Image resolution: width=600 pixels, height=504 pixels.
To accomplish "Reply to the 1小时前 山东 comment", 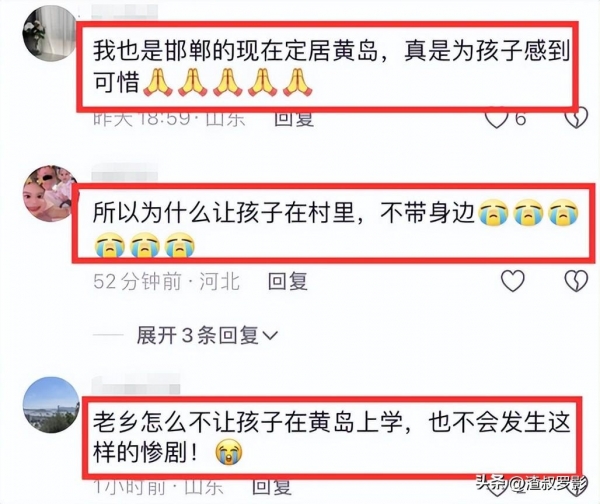I will click(272, 487).
